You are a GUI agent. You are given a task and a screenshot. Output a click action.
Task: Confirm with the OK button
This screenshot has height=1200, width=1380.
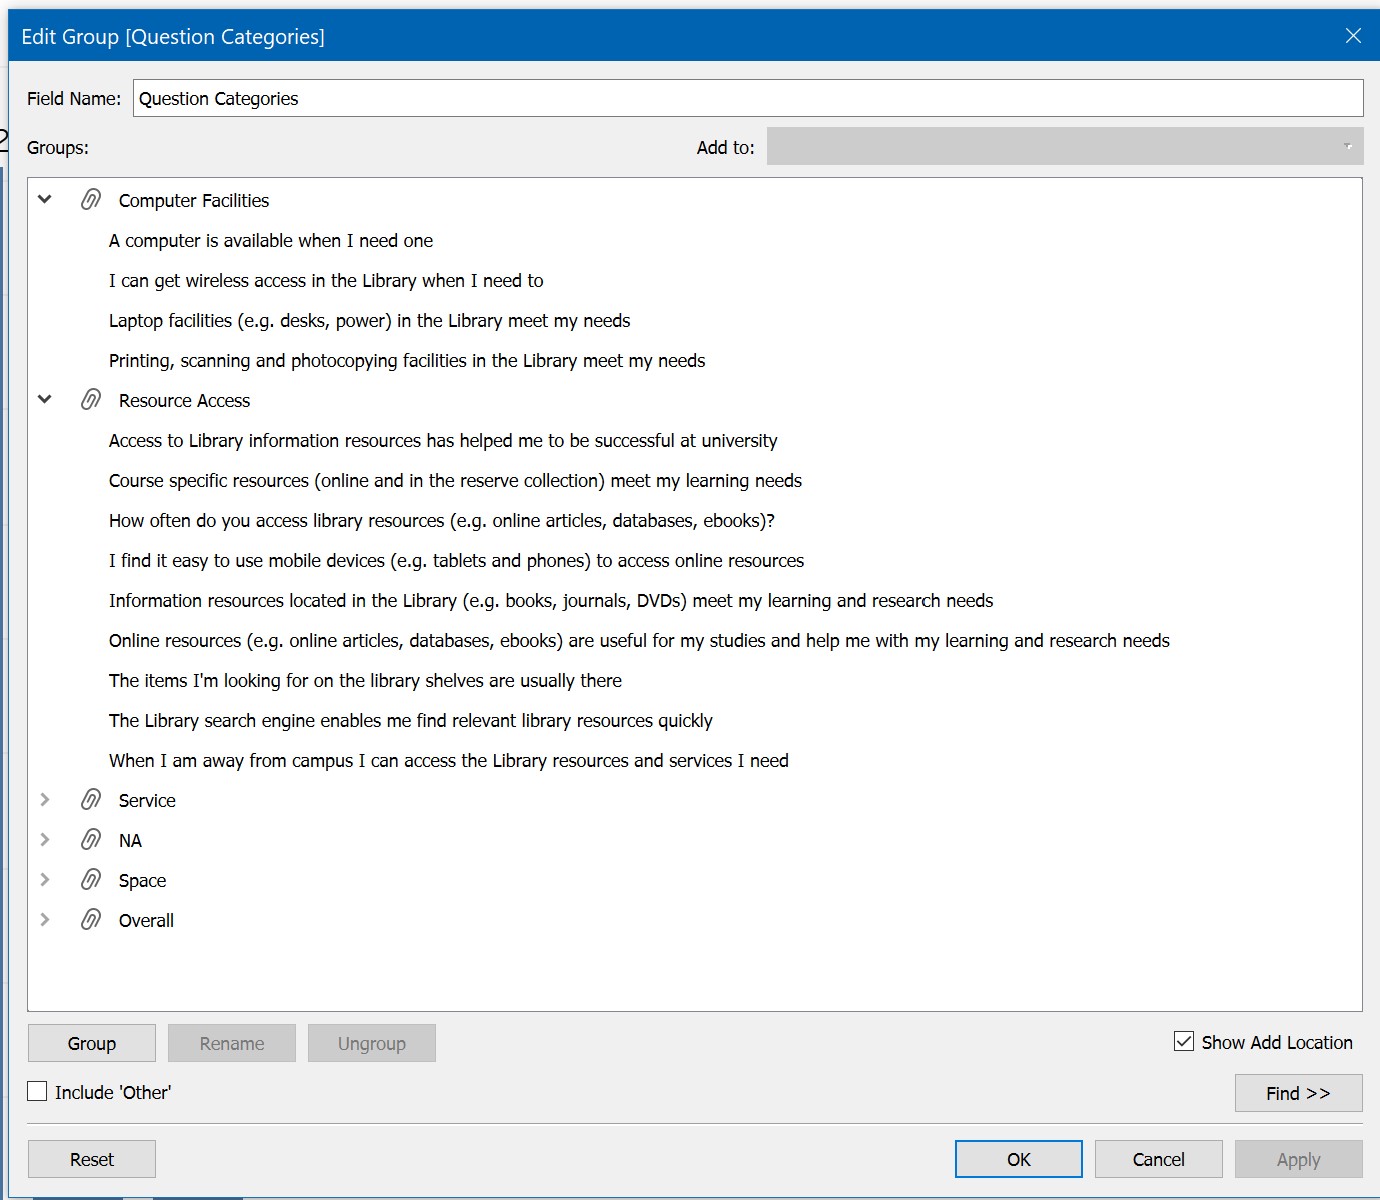(x=1019, y=1159)
